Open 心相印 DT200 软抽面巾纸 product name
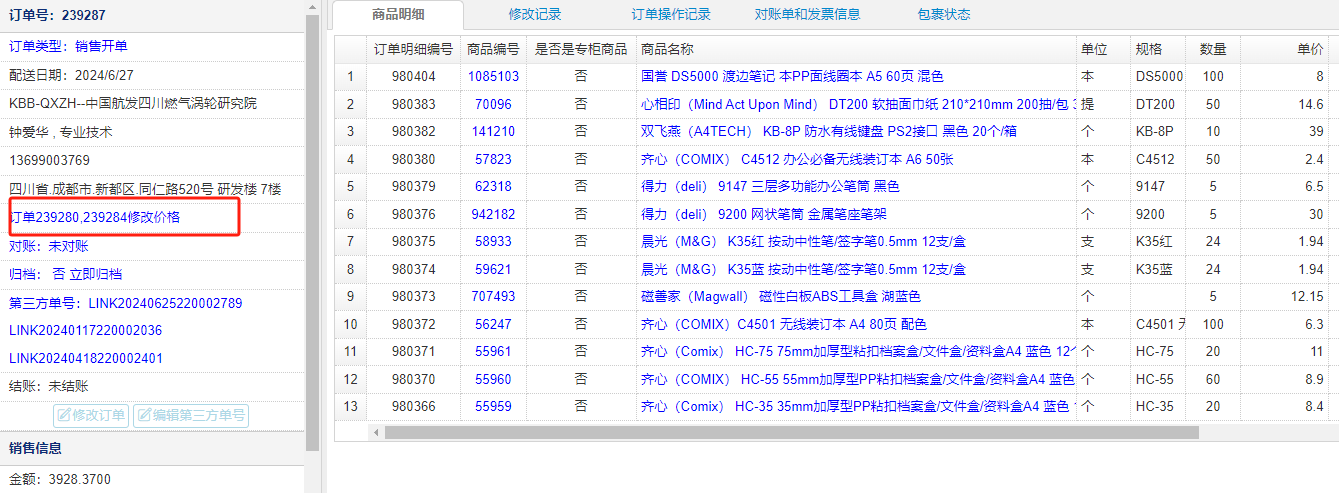The image size is (1339, 493). pyautogui.click(x=858, y=104)
